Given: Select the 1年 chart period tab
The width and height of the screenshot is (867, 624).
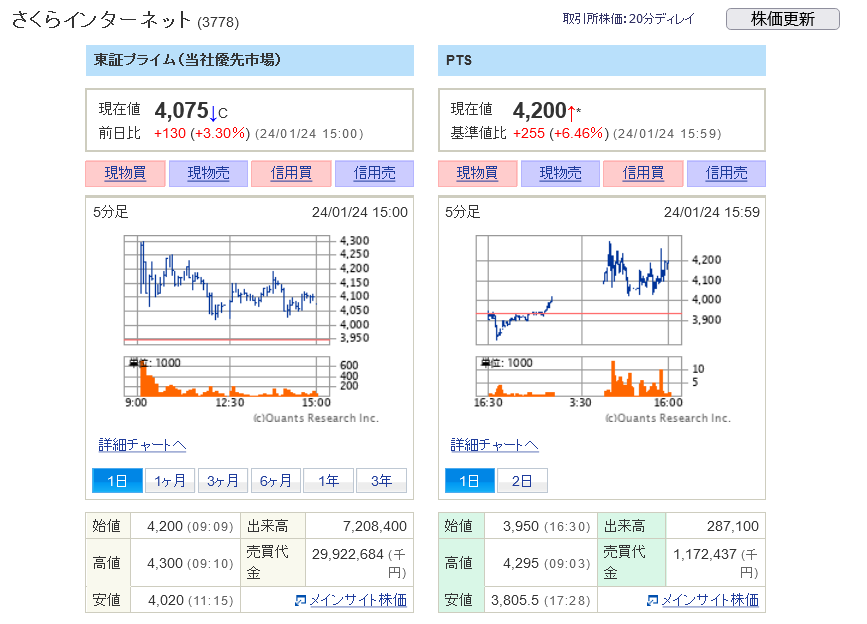Looking at the screenshot, I should tap(328, 481).
